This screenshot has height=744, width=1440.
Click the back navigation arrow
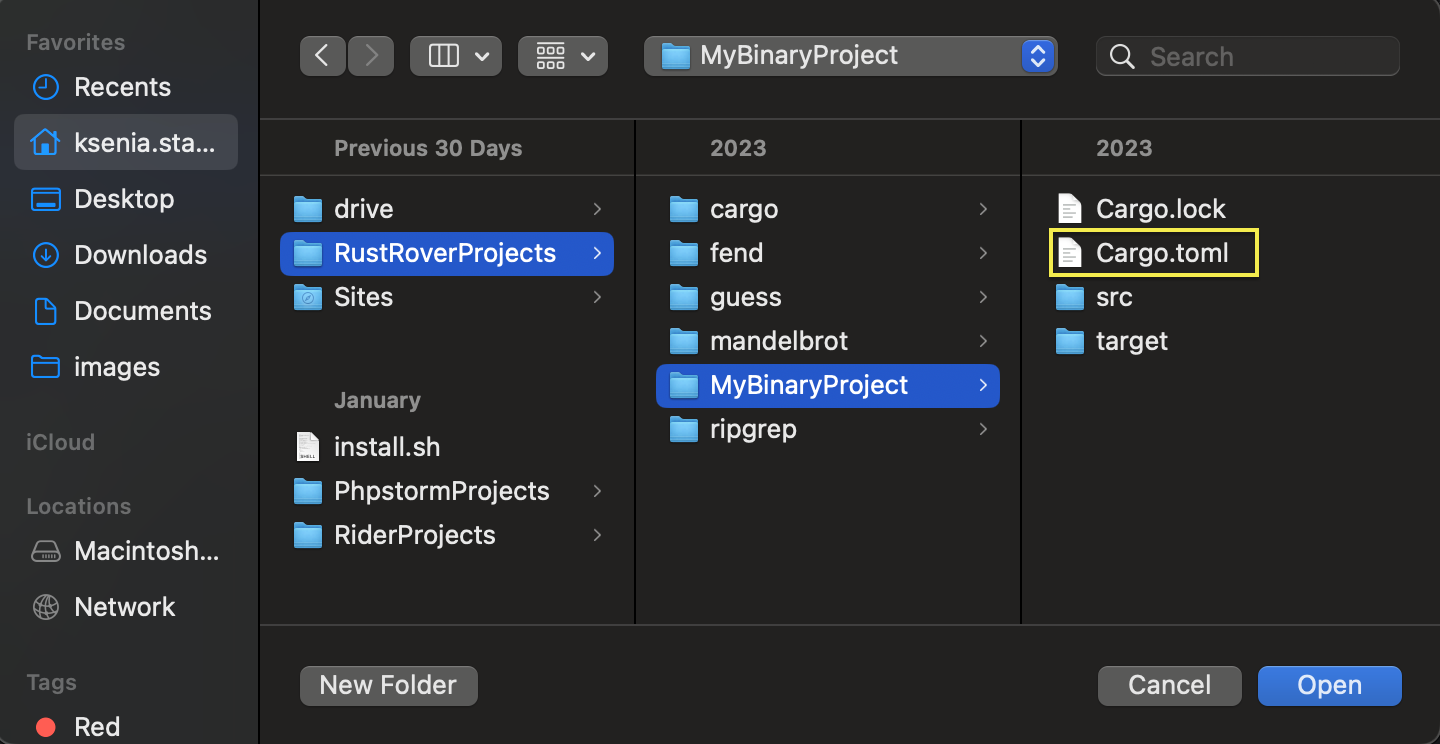[322, 55]
